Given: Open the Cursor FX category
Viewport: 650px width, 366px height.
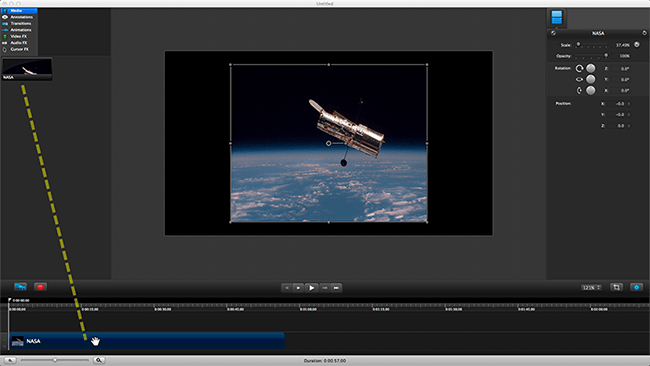Looking at the screenshot, I should (x=19, y=49).
